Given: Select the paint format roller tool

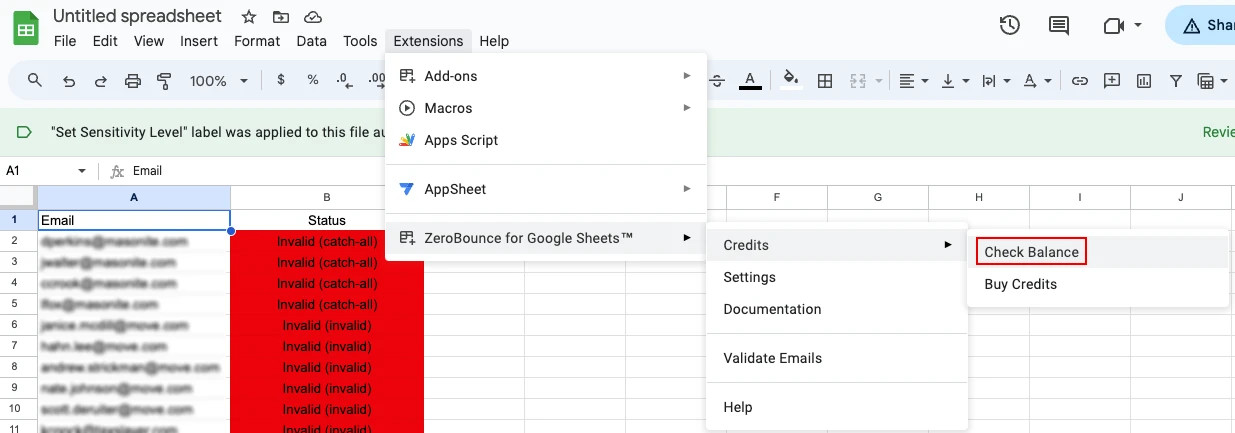Looking at the screenshot, I should click(165, 81).
